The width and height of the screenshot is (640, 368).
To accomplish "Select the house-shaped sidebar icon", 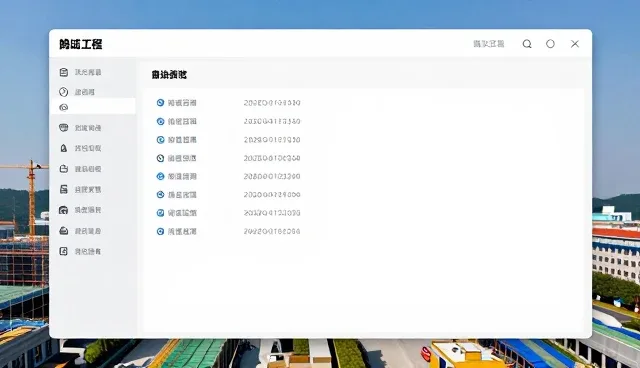I will (63, 210).
